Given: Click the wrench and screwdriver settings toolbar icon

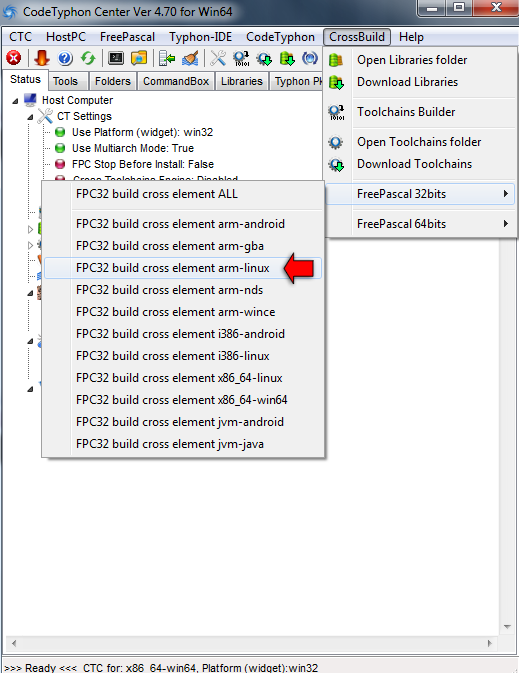Looking at the screenshot, I should 218,58.
